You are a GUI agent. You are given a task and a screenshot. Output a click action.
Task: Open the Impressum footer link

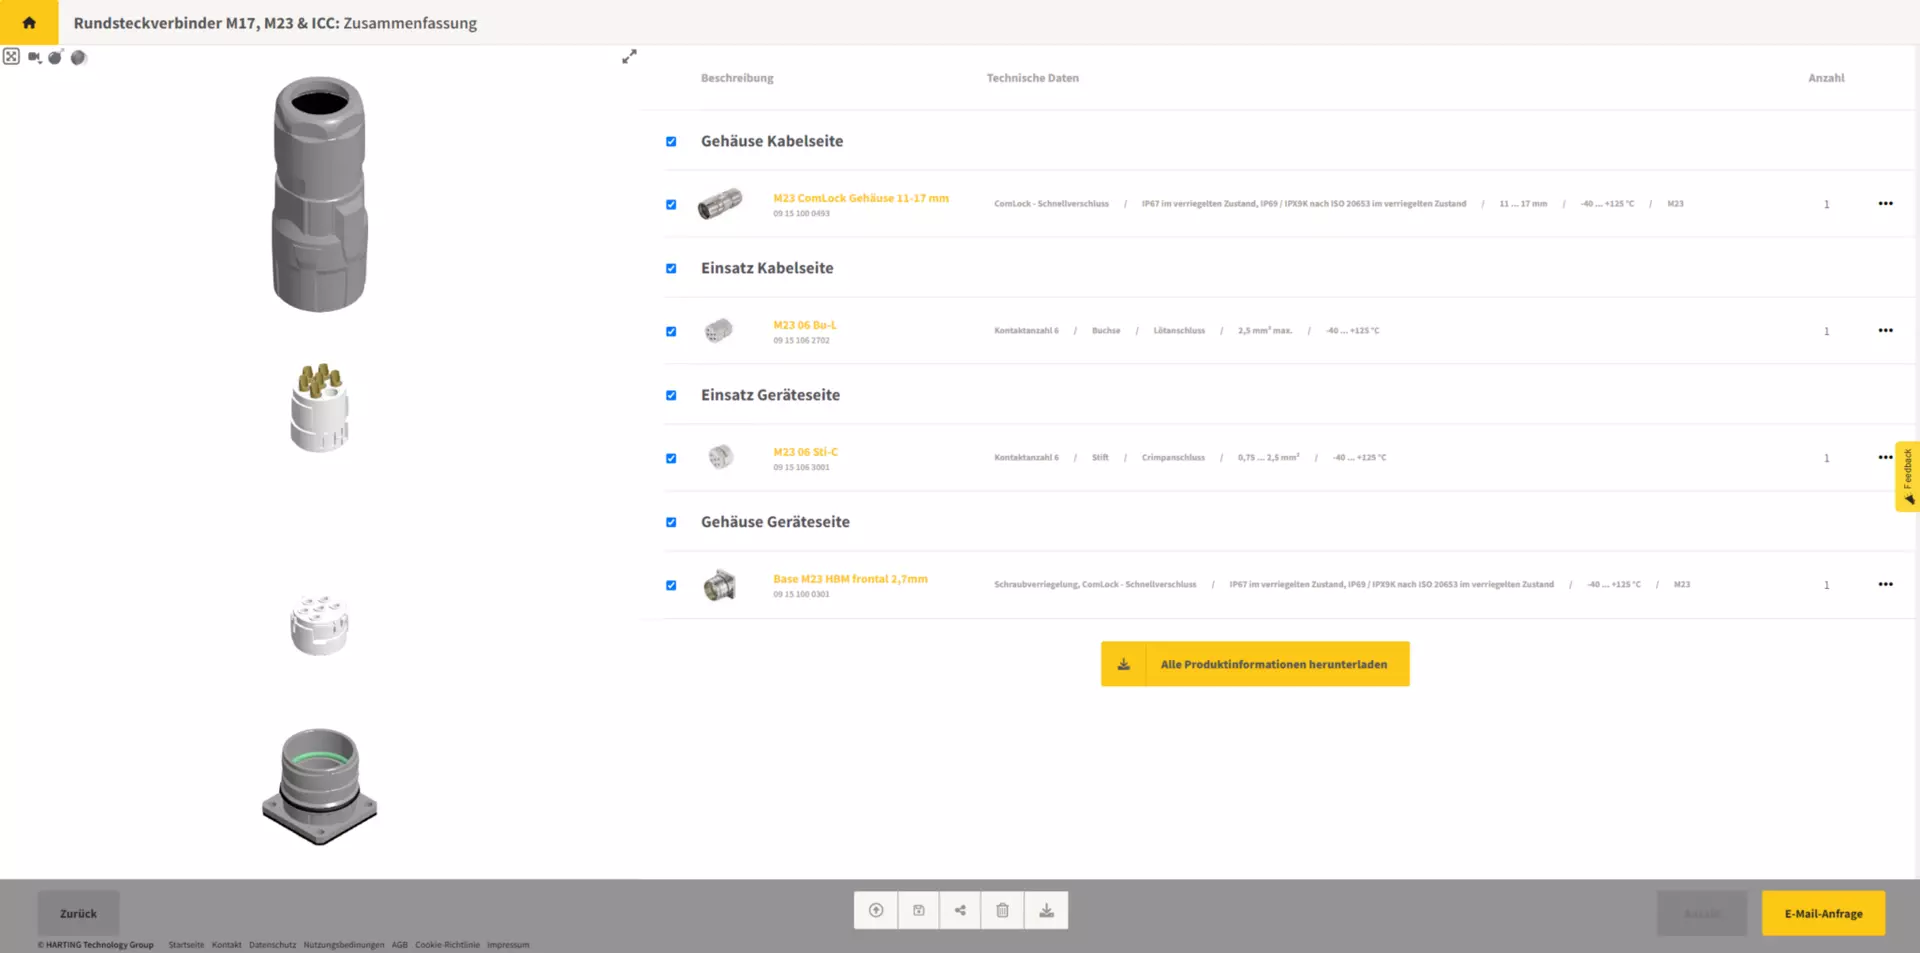point(508,944)
